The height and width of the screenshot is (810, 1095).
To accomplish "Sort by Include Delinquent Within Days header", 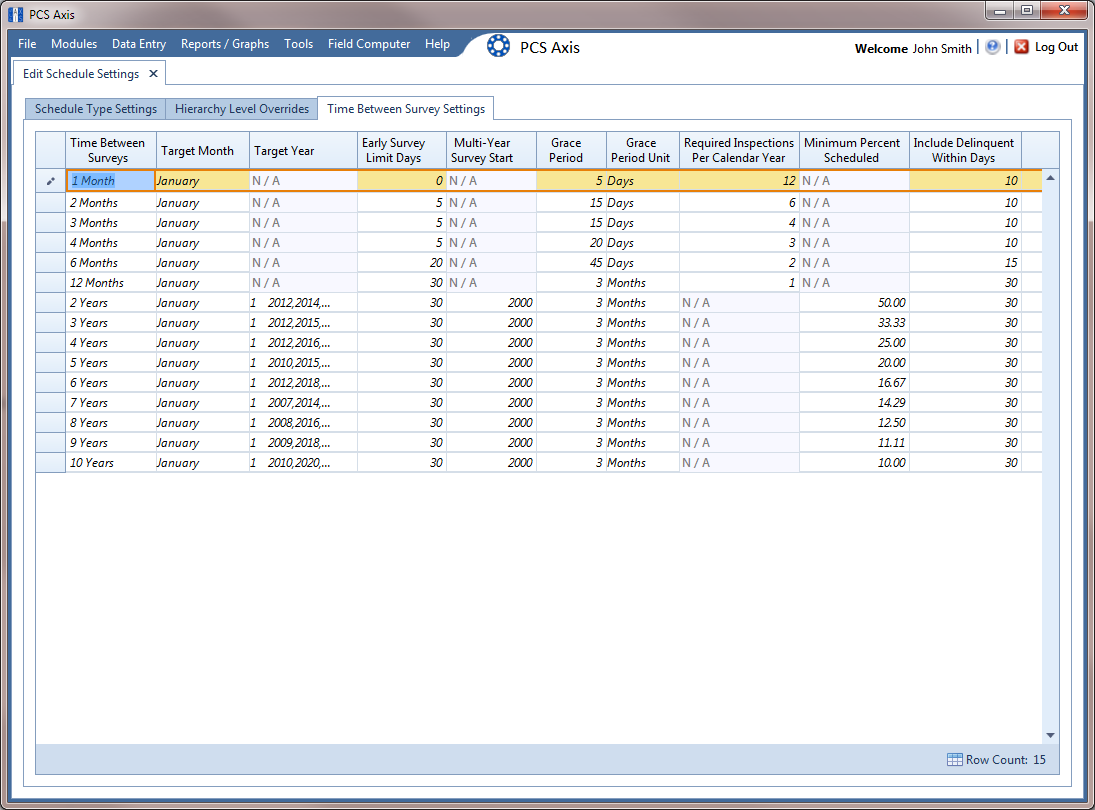I will pyautogui.click(x=965, y=150).
